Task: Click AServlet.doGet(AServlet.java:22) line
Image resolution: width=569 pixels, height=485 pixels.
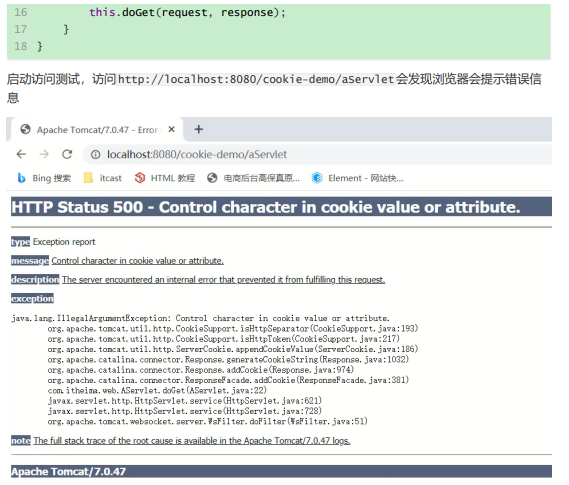Action: [x=157, y=390]
